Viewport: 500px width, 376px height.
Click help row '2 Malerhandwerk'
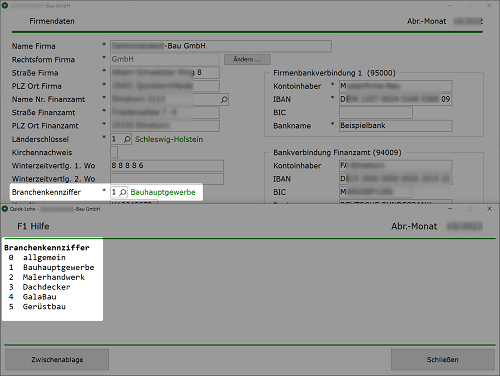(x=47, y=277)
